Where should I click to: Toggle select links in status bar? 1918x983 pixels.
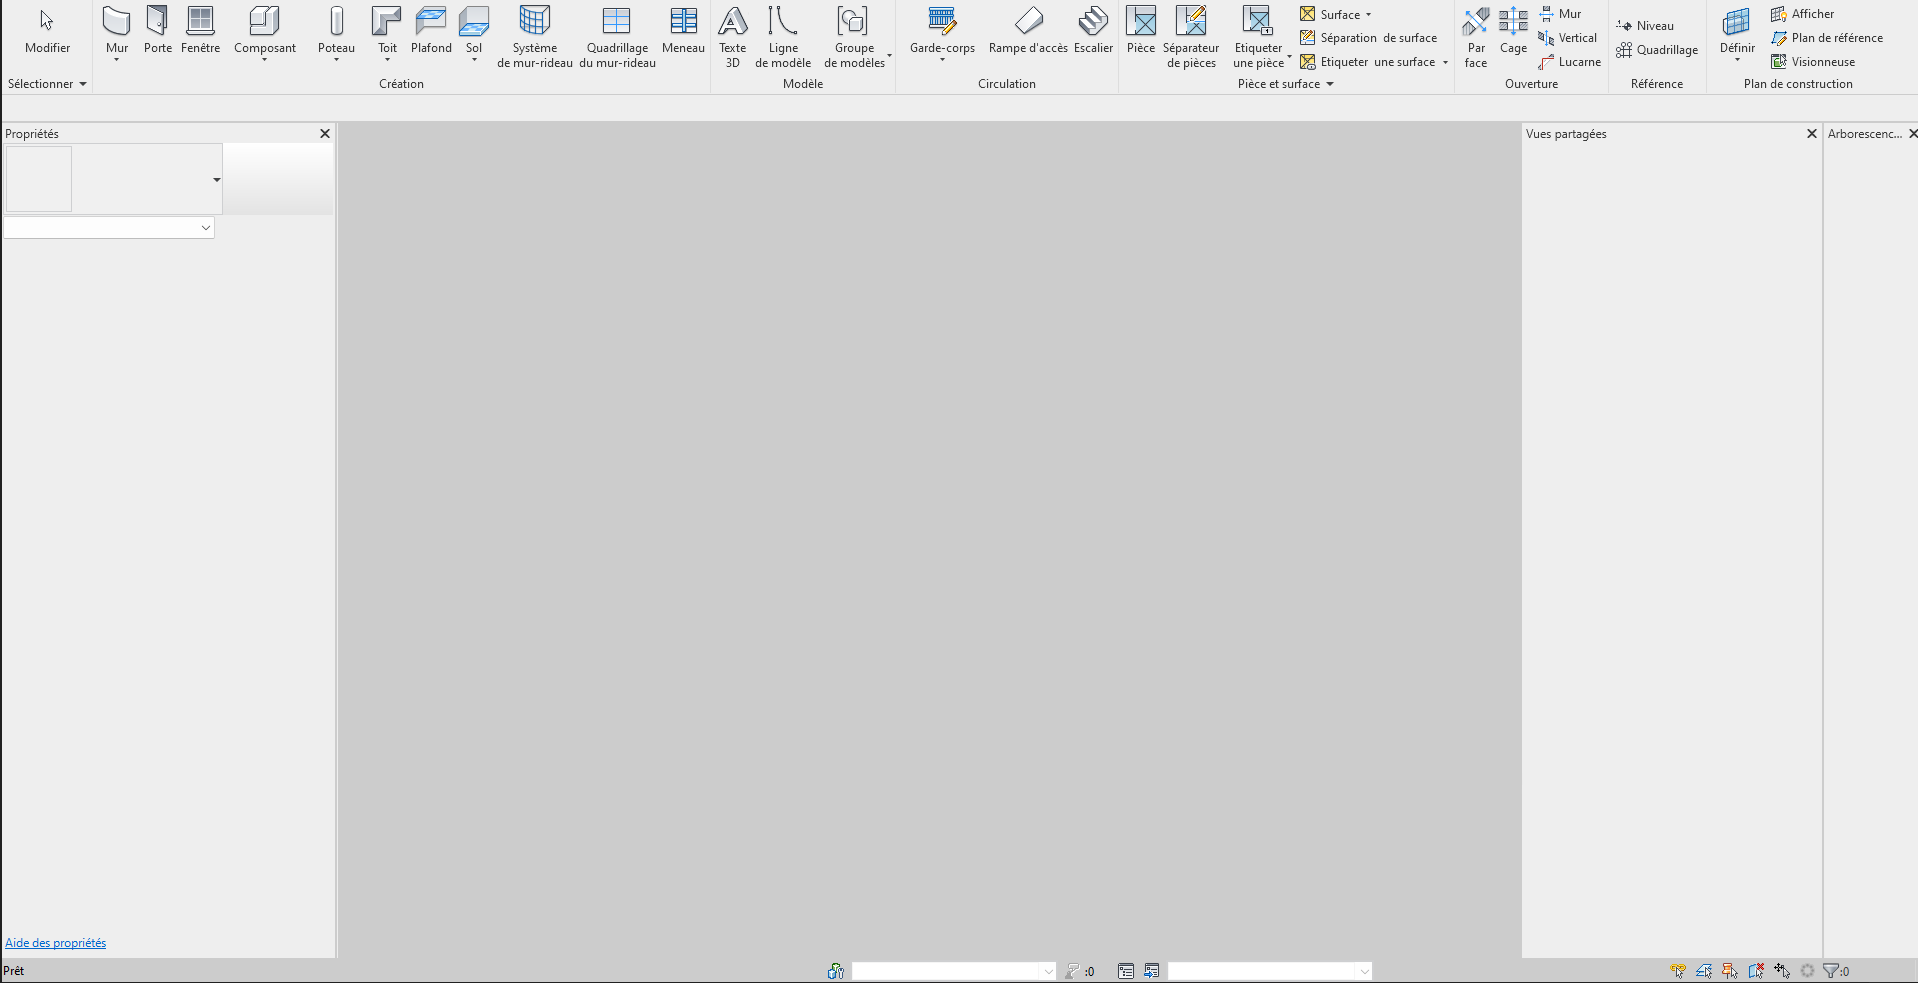coord(1678,970)
